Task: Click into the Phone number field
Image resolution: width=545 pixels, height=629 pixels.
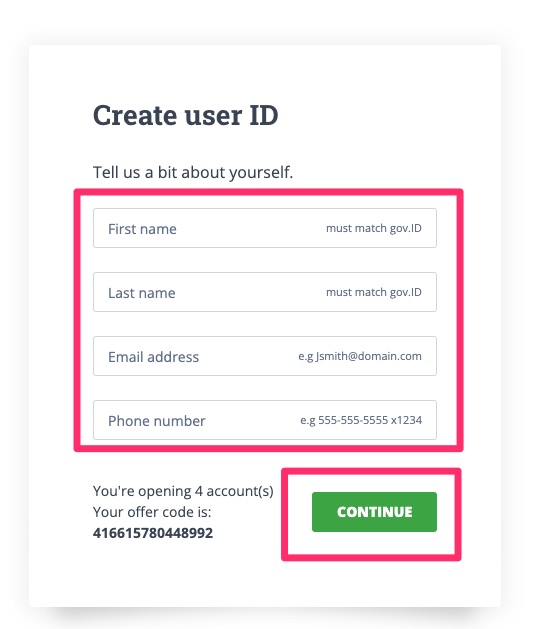Action: [265, 420]
